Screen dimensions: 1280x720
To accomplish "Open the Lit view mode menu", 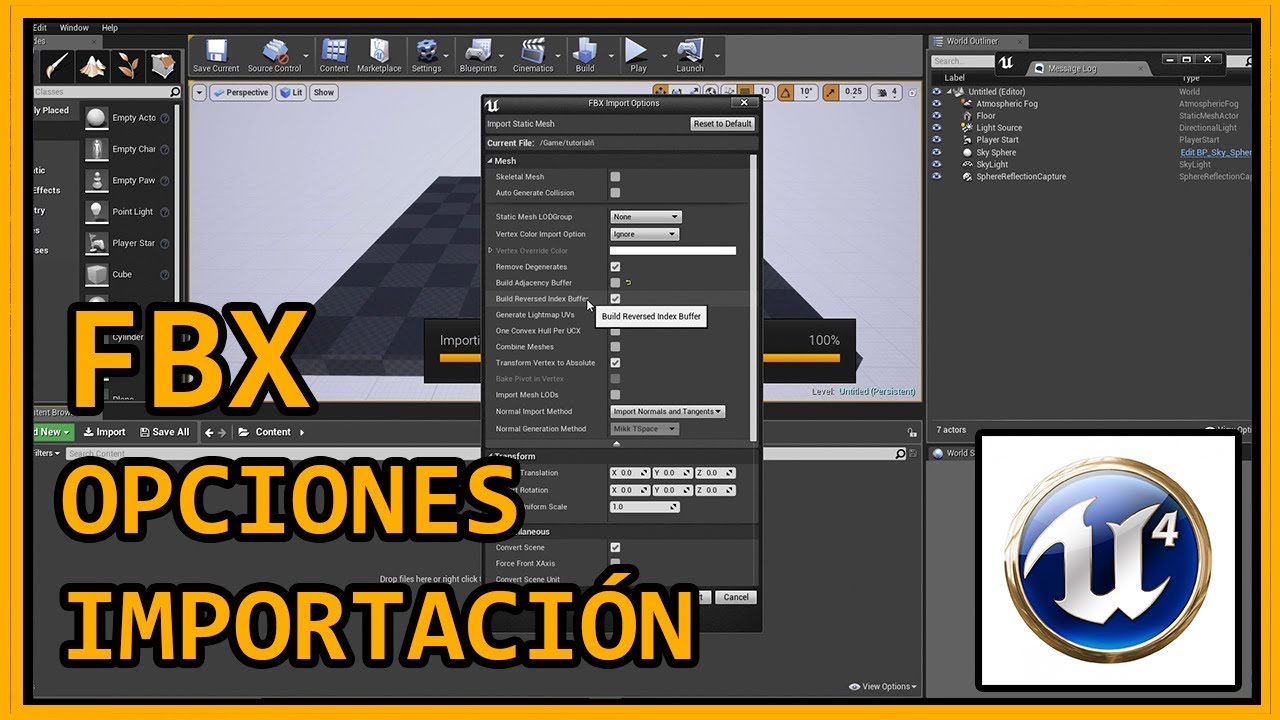I will click(x=291, y=92).
